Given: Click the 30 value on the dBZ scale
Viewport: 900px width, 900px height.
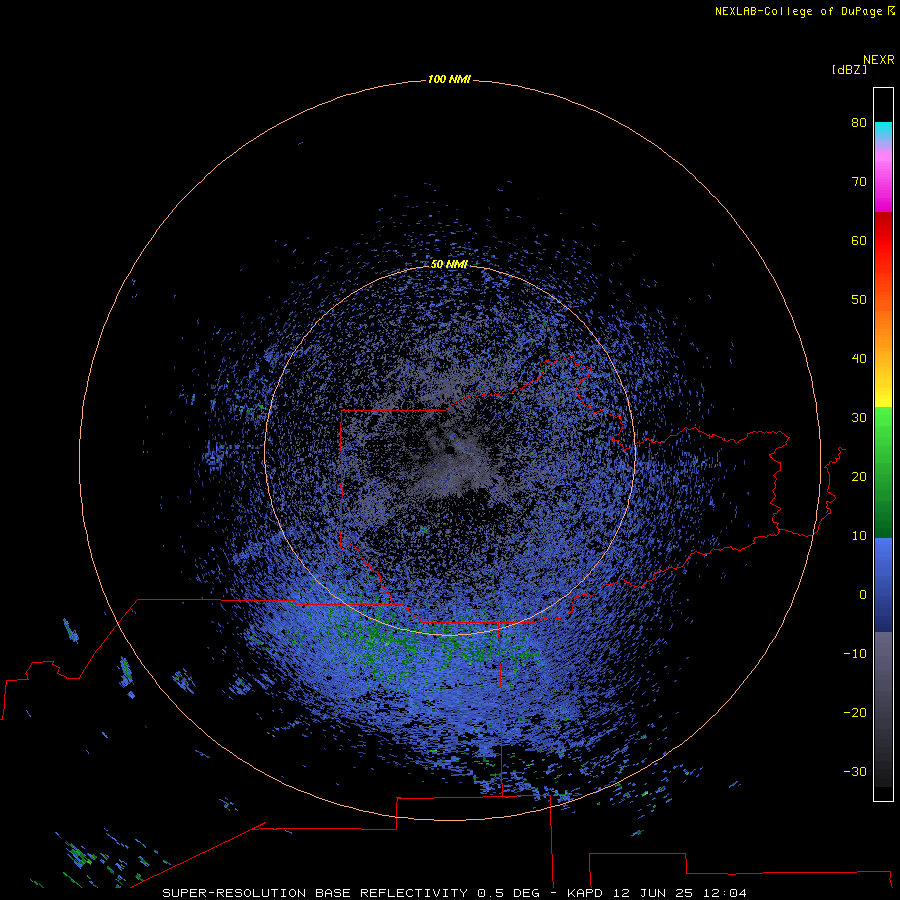Looking at the screenshot, I should [859, 417].
